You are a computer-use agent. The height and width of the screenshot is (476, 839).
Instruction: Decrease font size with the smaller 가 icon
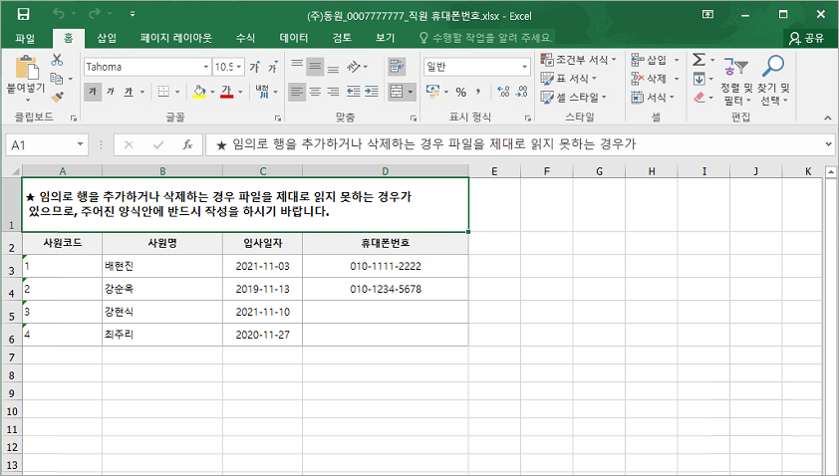pos(273,67)
